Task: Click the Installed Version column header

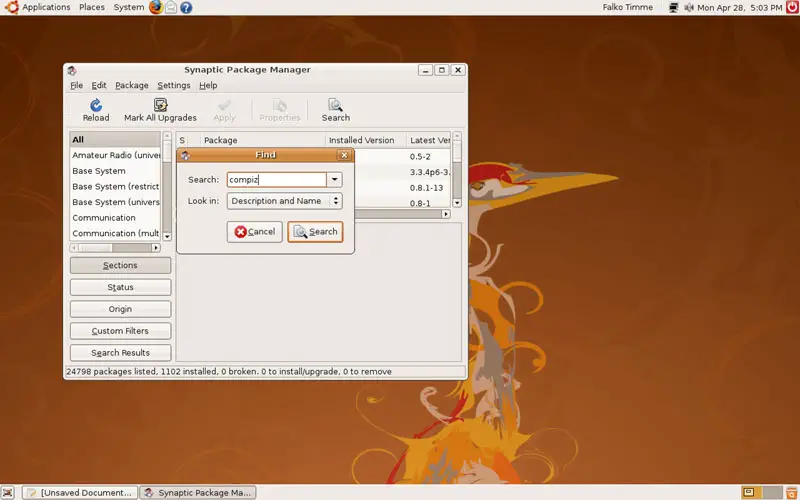Action: point(365,140)
